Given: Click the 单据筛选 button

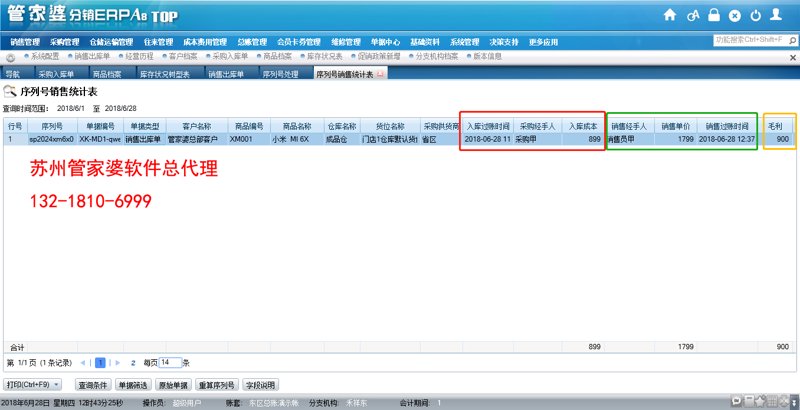Looking at the screenshot, I should pos(133,385).
